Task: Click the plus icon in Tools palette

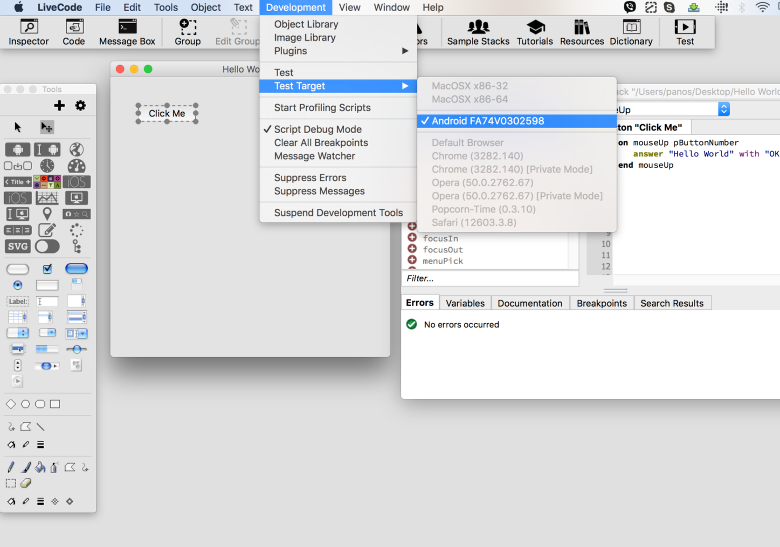Action: [x=59, y=105]
